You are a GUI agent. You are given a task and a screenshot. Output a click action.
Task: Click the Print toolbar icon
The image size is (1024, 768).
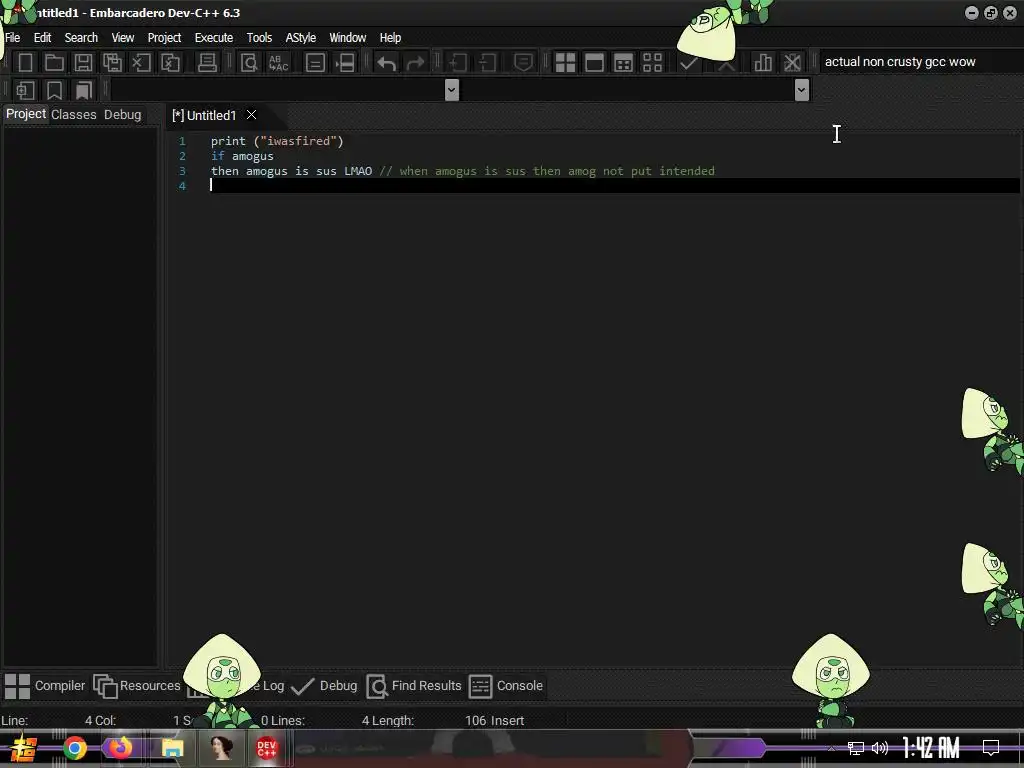[x=207, y=63]
